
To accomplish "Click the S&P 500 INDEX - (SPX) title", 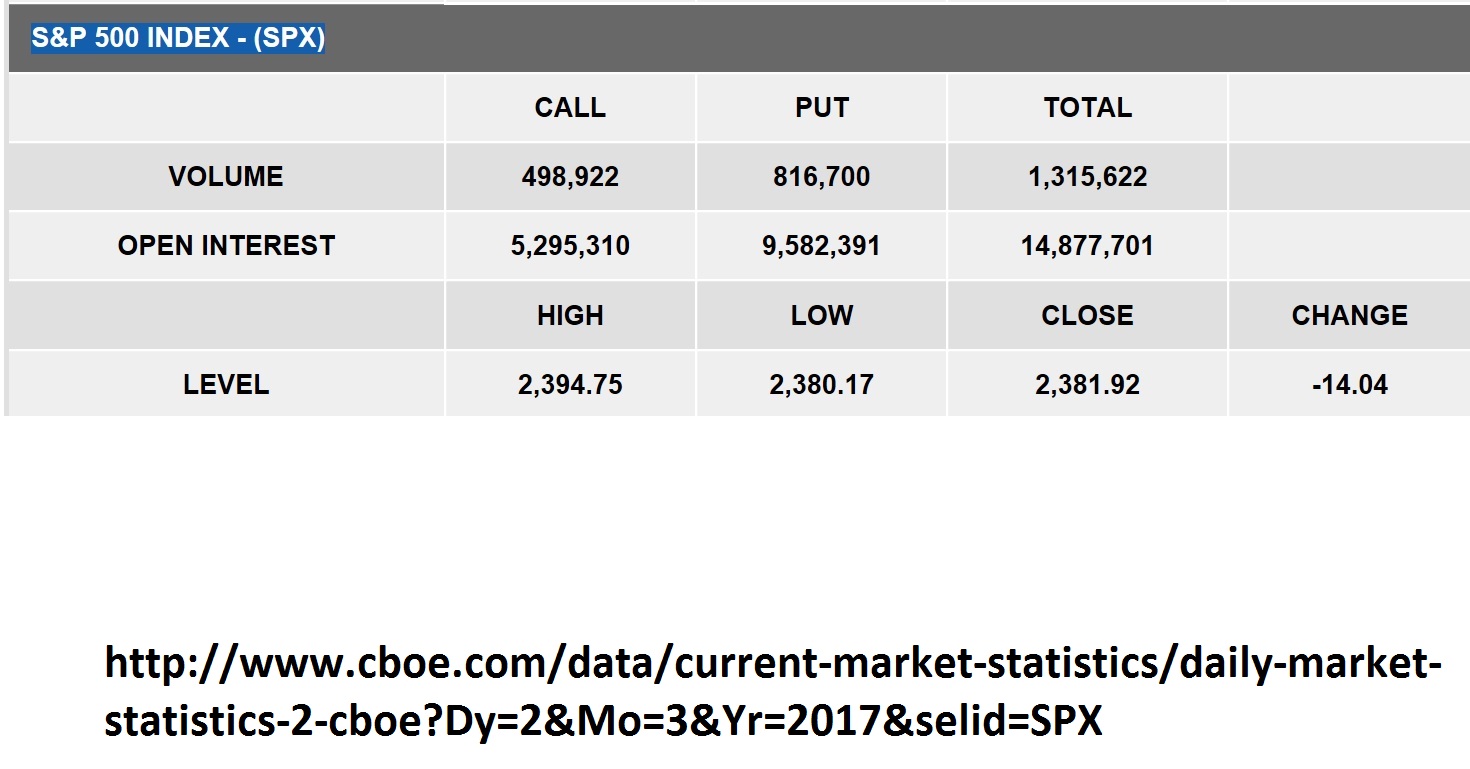I will pos(178,39).
